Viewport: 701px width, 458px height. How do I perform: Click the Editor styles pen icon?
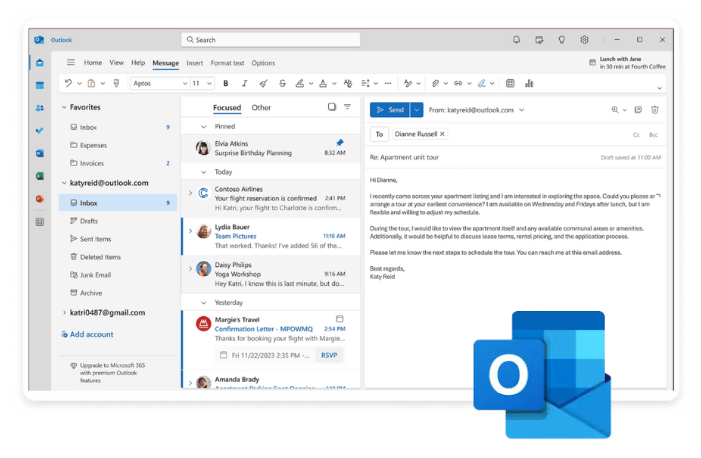(x=408, y=83)
